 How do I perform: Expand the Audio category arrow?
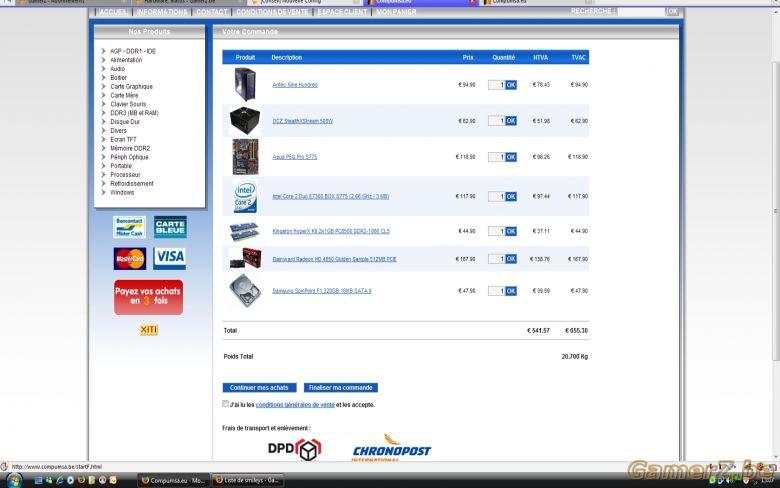click(x=103, y=69)
